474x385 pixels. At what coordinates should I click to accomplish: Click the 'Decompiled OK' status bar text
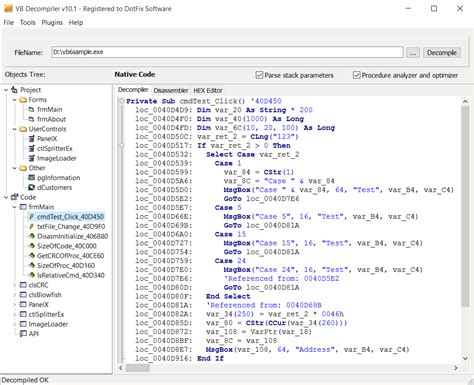[x=25, y=380]
